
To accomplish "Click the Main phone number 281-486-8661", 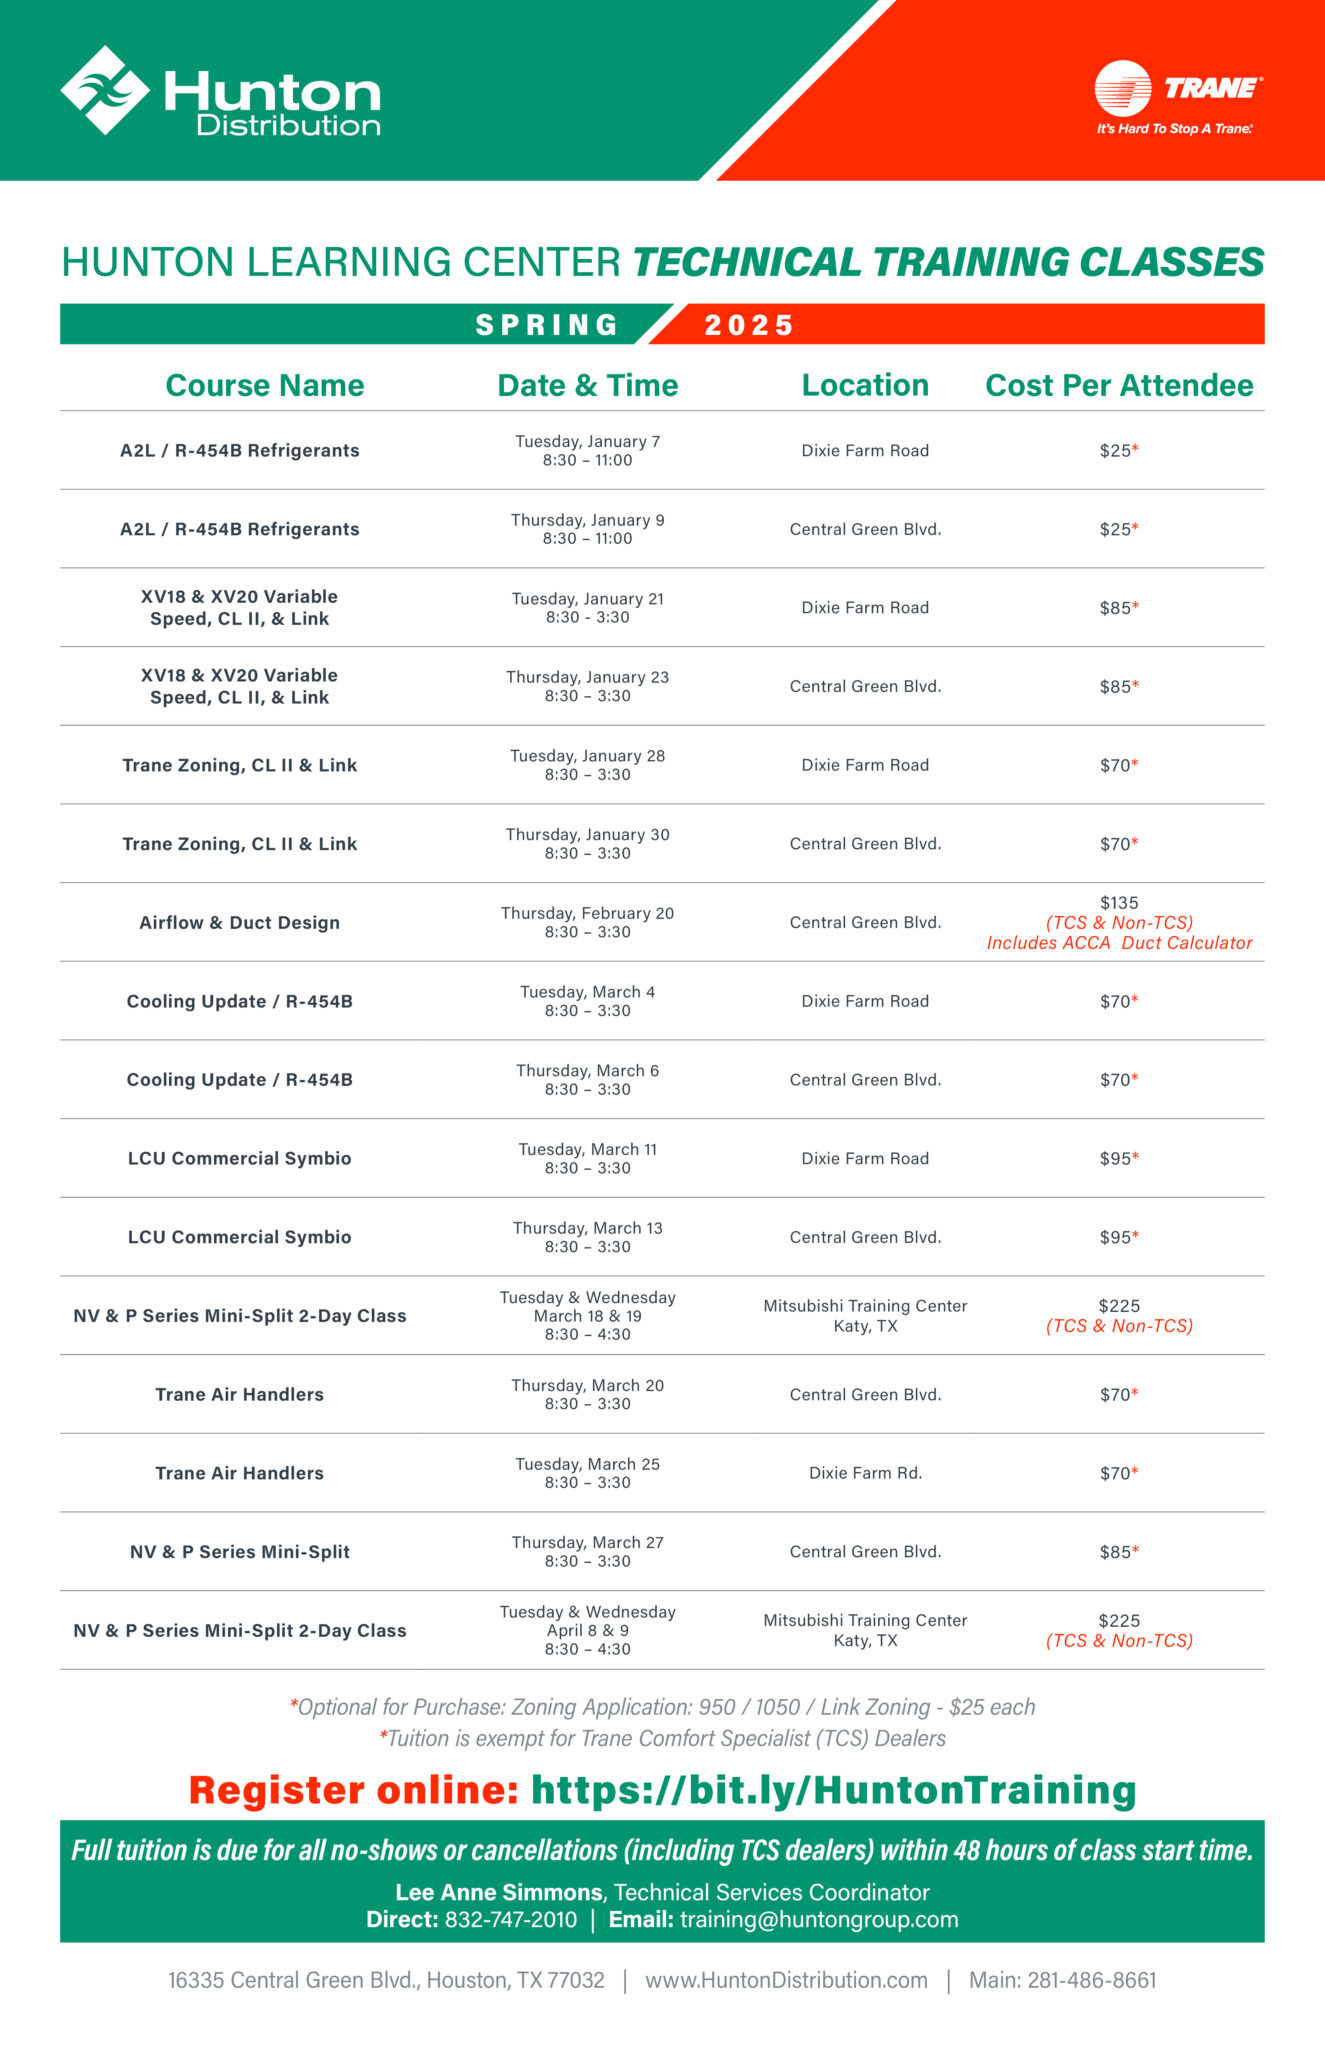I will 1092,1980.
